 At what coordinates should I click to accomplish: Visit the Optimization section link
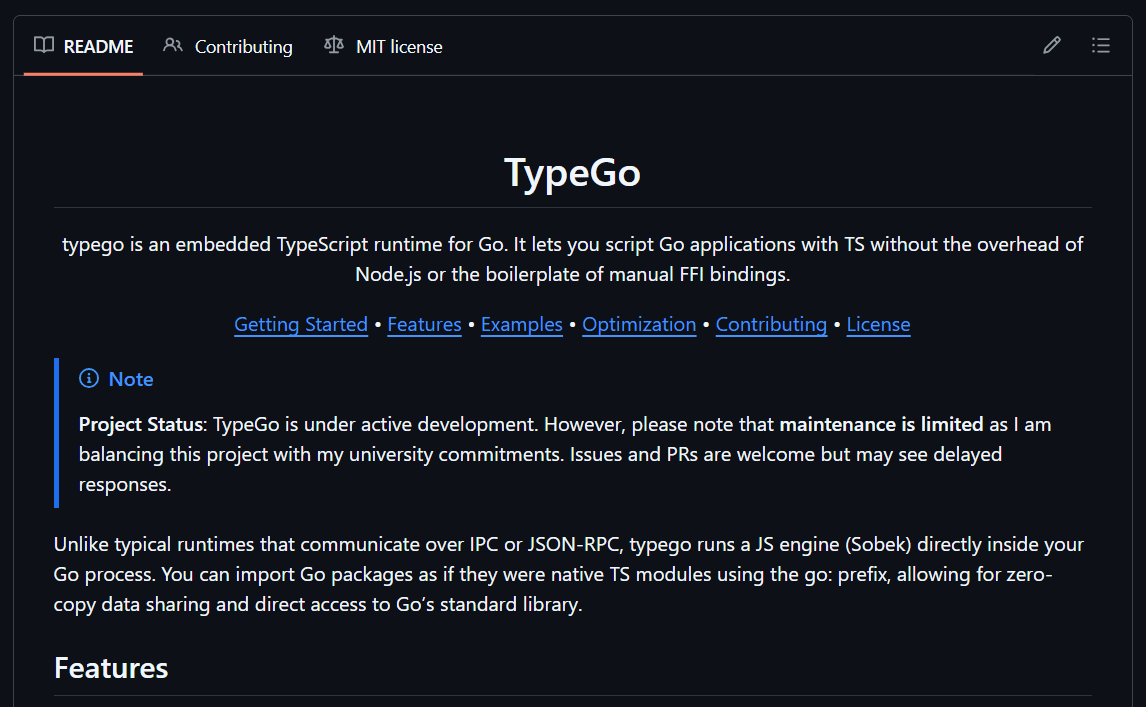coord(639,324)
